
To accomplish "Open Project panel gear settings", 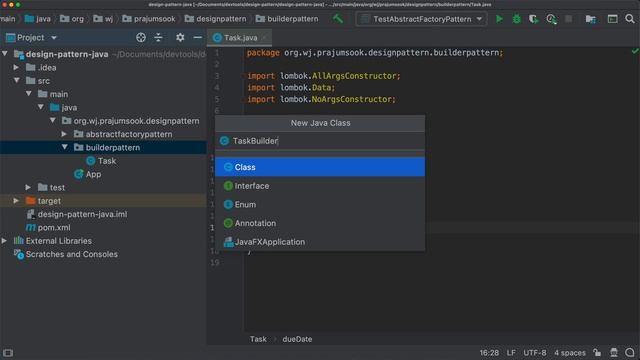I will [180, 38].
